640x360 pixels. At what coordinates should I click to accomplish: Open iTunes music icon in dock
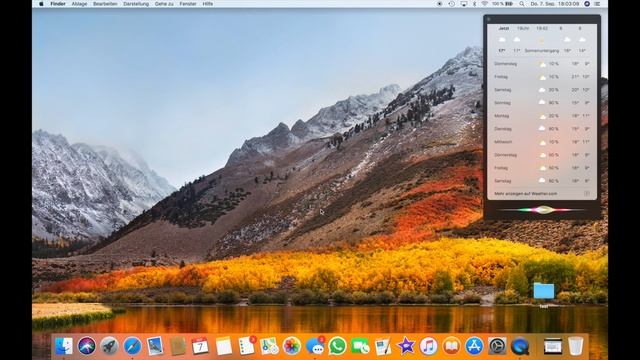(x=429, y=346)
